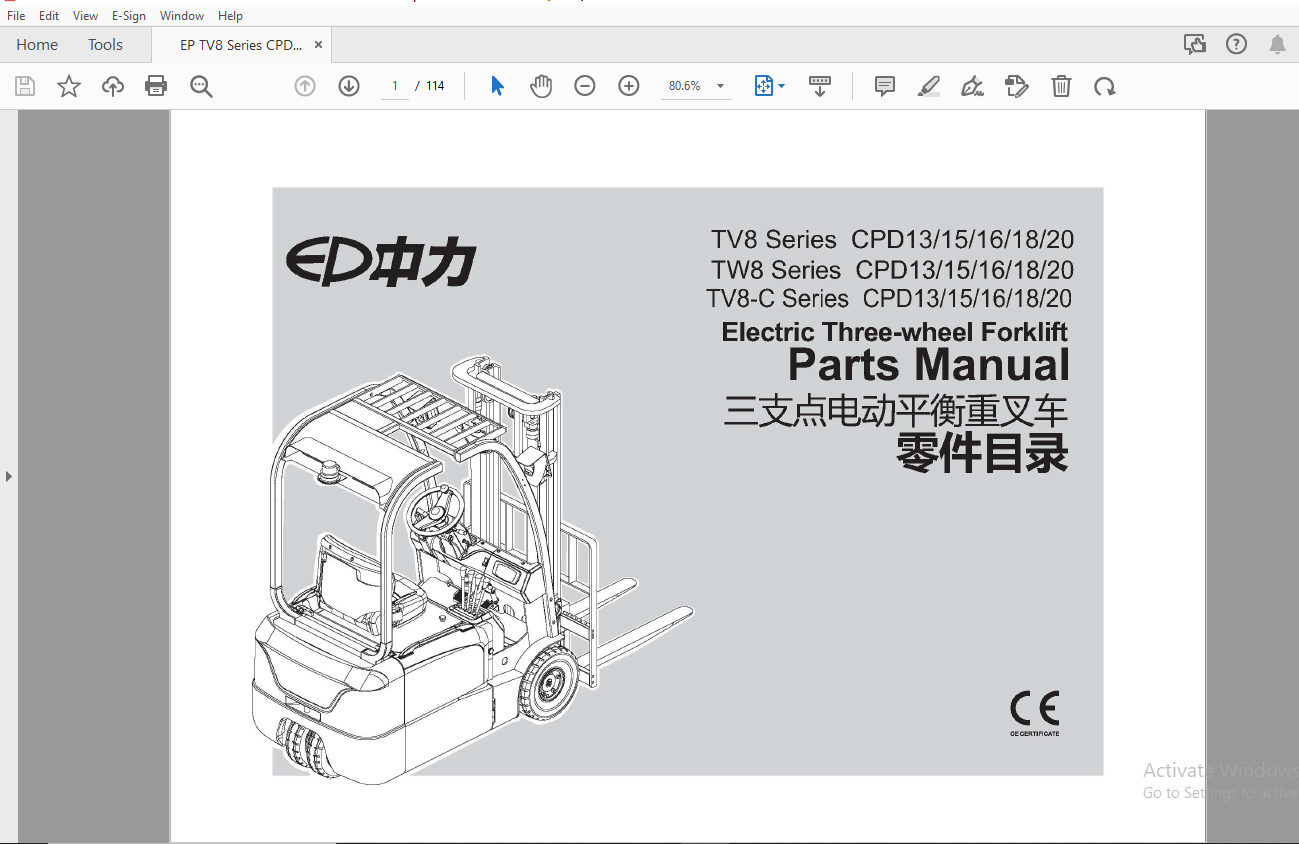The width and height of the screenshot is (1299, 844).
Task: Click the page number input field
Action: point(395,86)
